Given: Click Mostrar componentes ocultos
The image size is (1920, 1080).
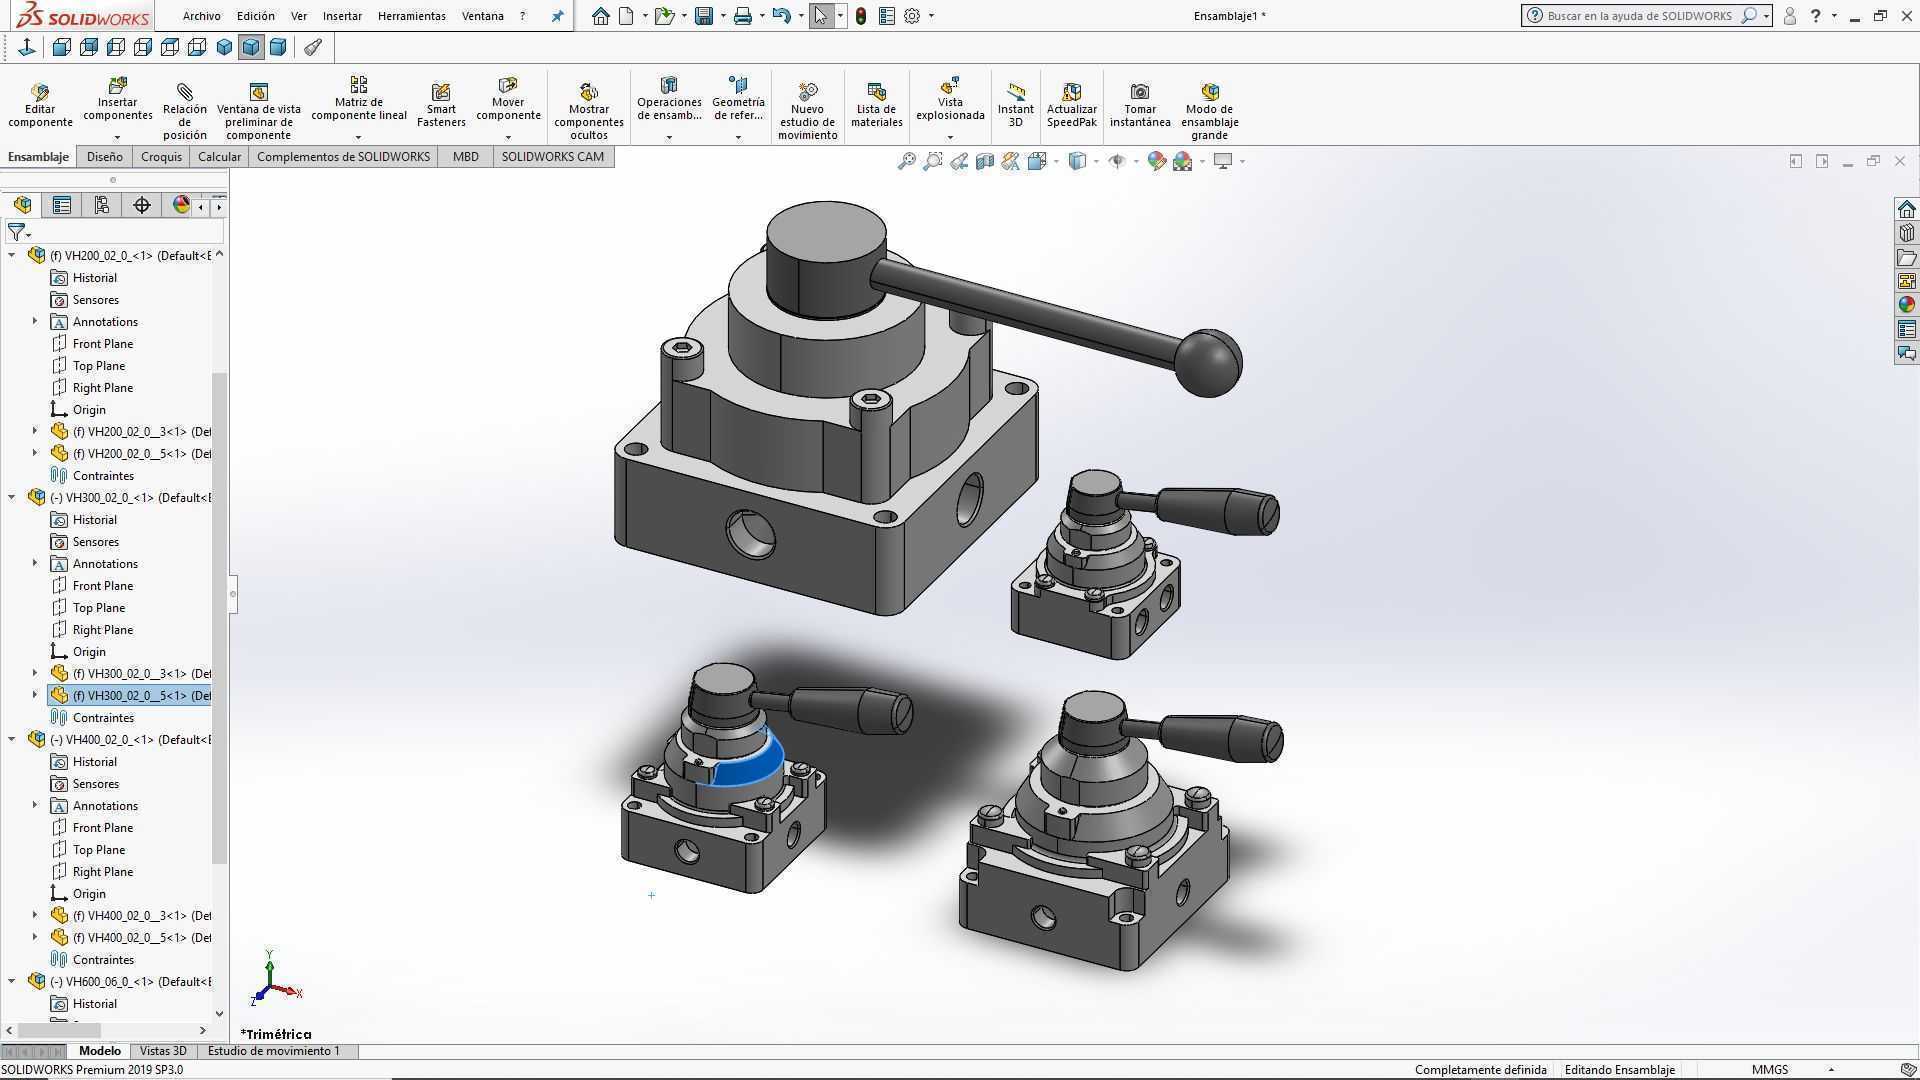Looking at the screenshot, I should pyautogui.click(x=589, y=111).
